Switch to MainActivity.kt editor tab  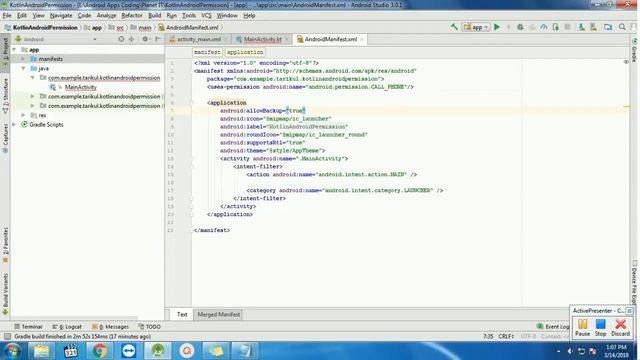coord(262,39)
